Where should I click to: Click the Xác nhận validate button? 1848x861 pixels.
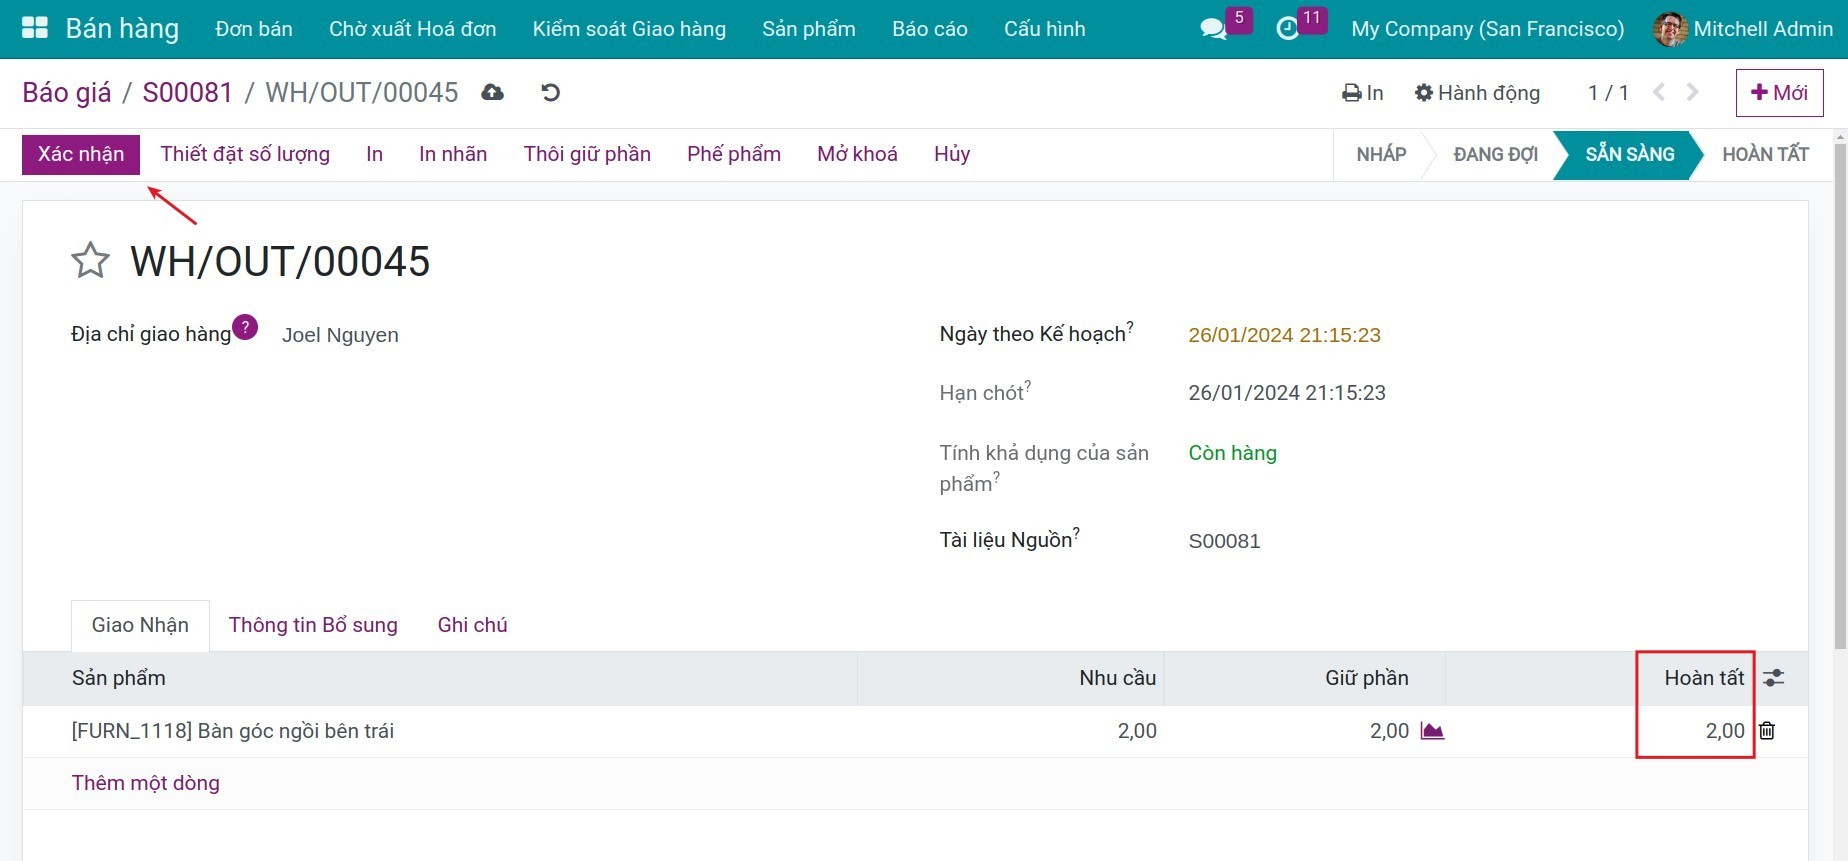tap(81, 154)
